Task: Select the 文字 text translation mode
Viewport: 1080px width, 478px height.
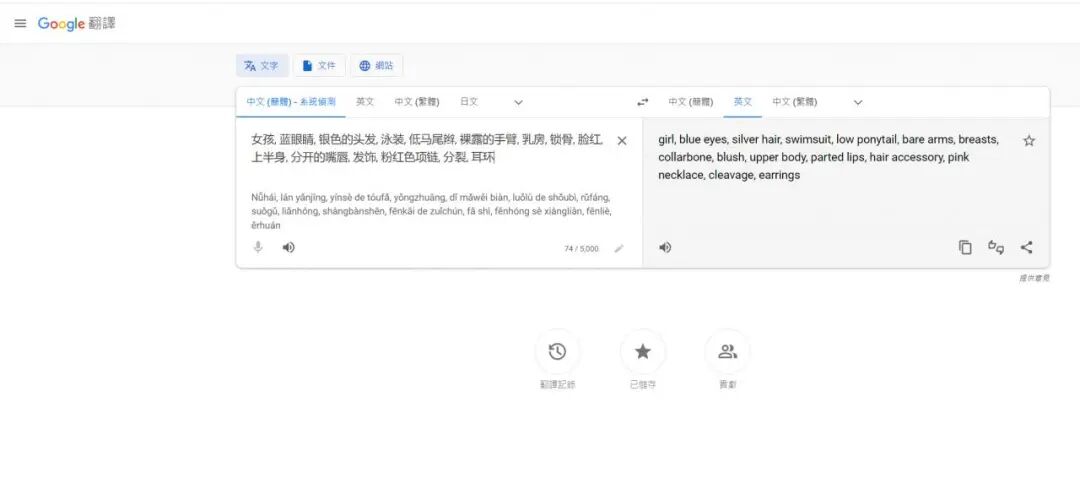Action: click(262, 66)
